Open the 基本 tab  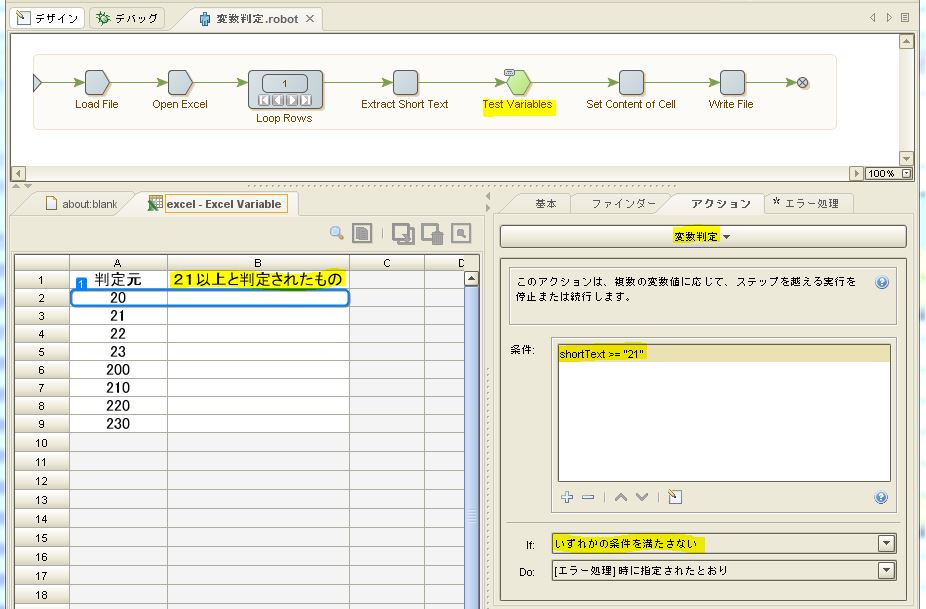point(546,204)
